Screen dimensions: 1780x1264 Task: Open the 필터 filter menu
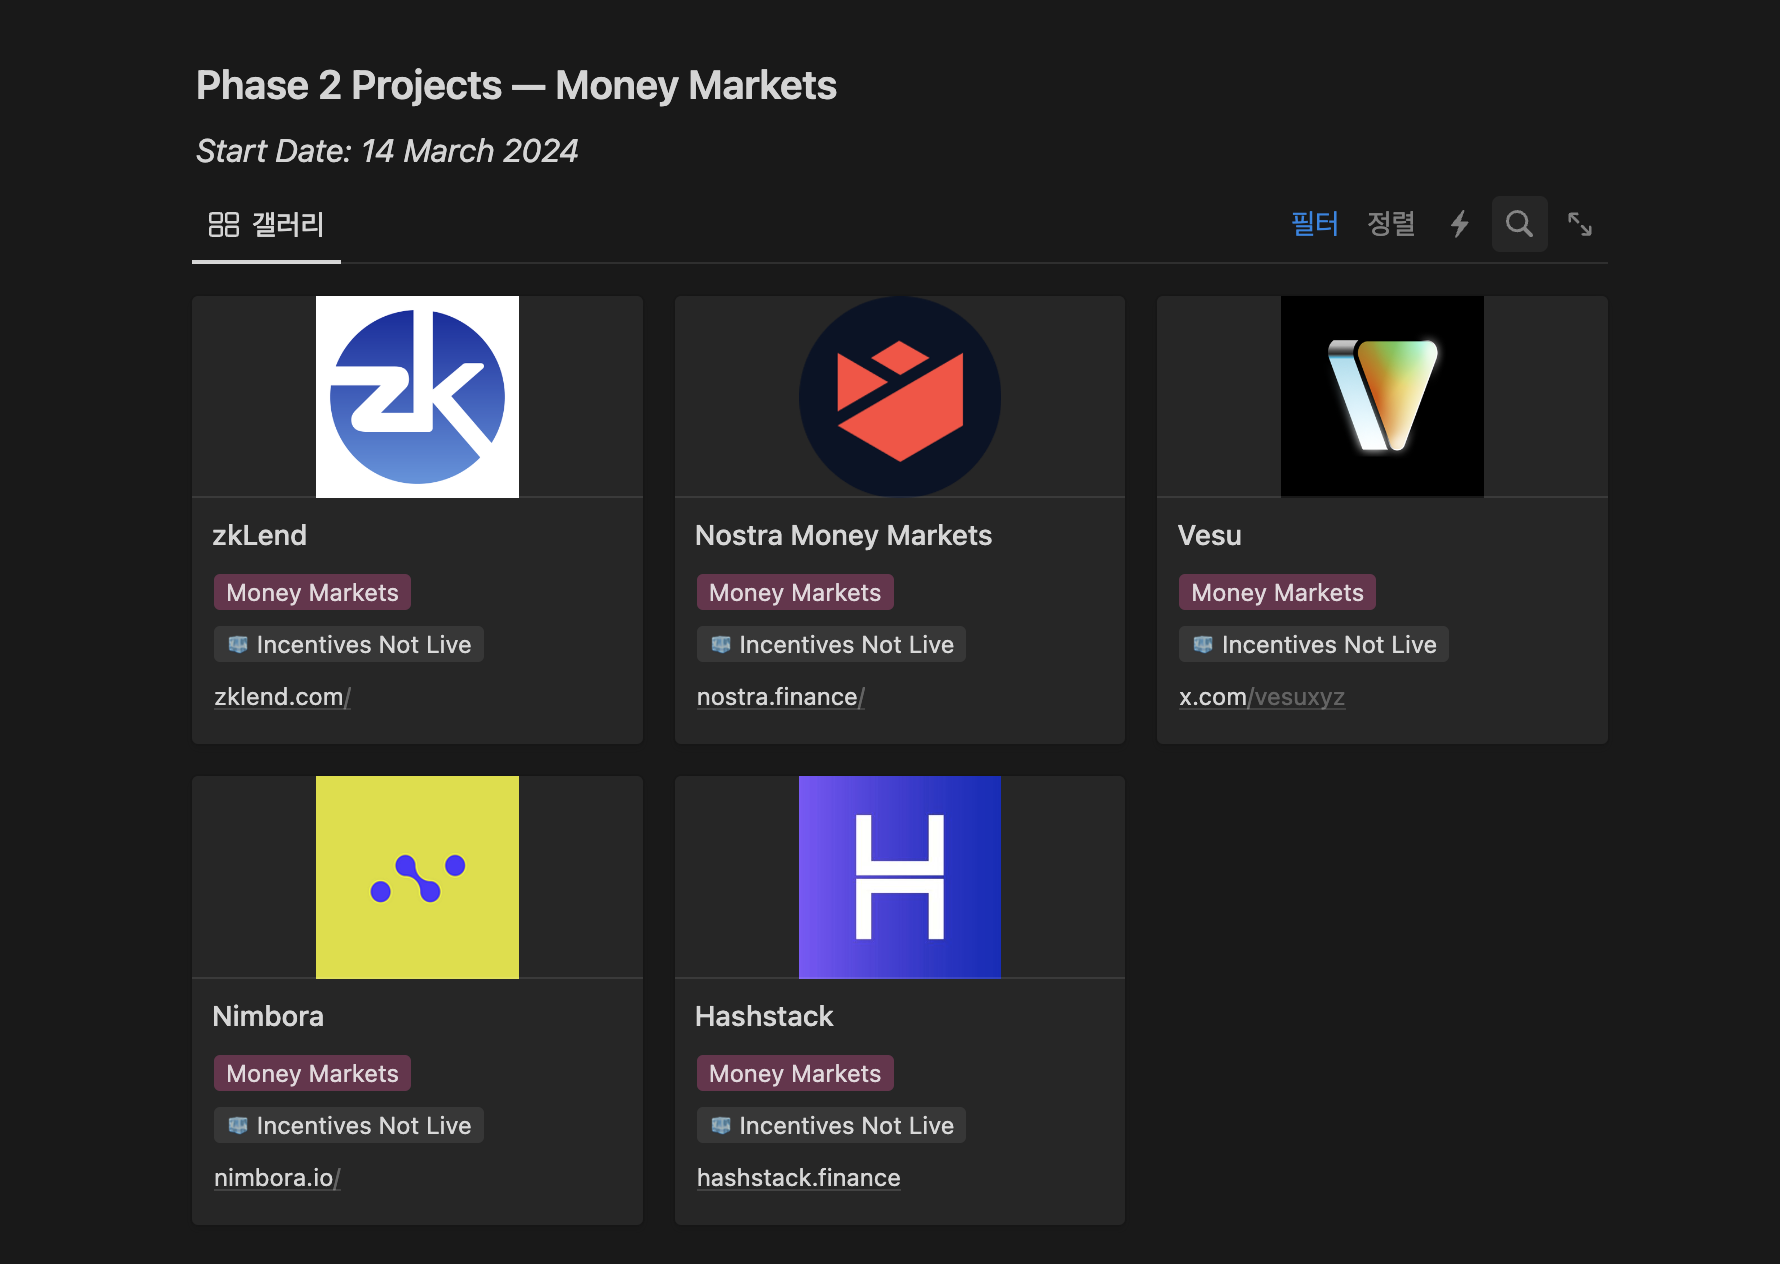1315,224
